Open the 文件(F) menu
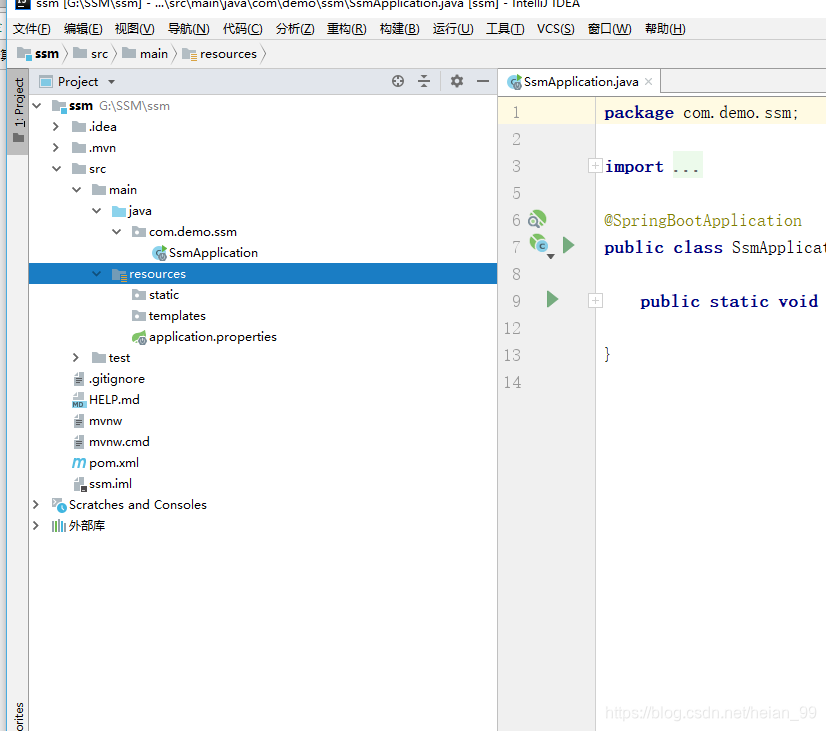This screenshot has width=826, height=731. (x=32, y=29)
